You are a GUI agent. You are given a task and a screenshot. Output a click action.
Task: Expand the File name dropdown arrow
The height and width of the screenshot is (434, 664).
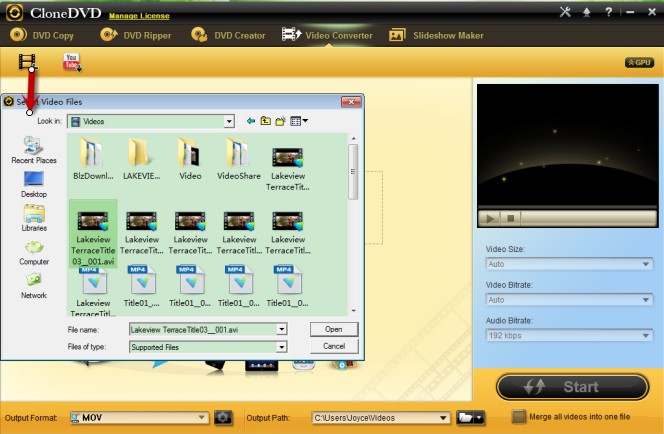(282, 329)
